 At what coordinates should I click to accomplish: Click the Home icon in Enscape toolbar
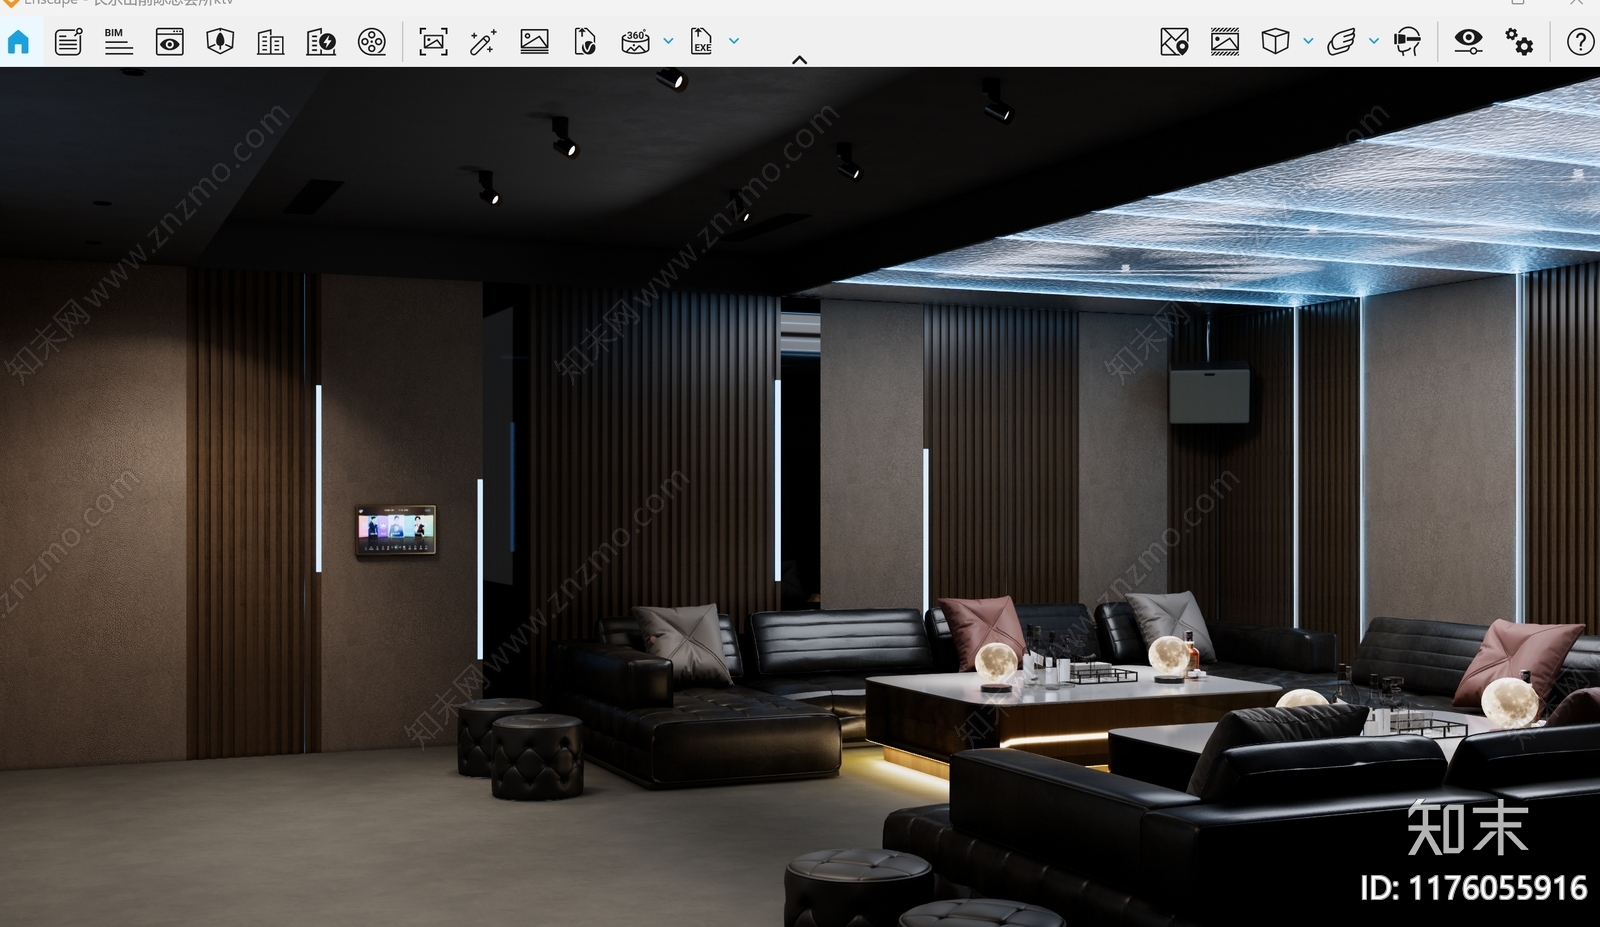tap(19, 42)
